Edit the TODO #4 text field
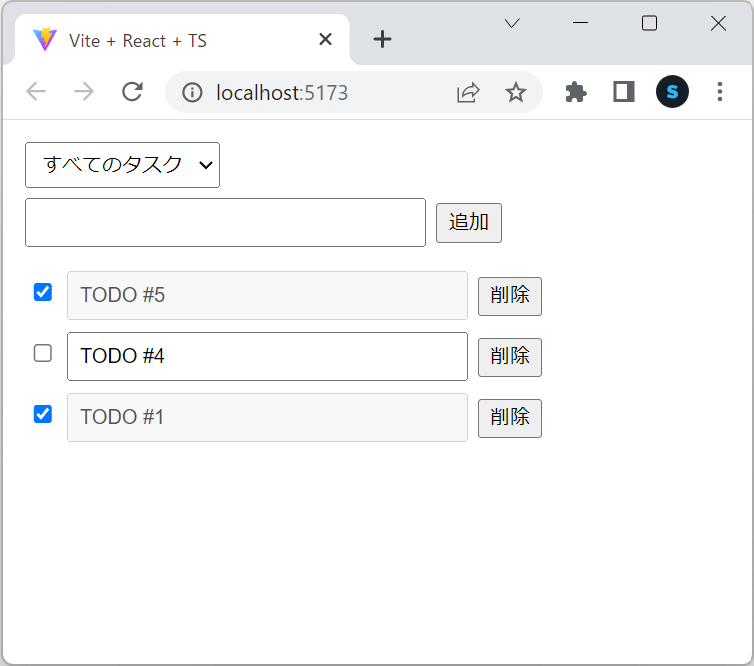The width and height of the screenshot is (754, 666). (x=267, y=356)
